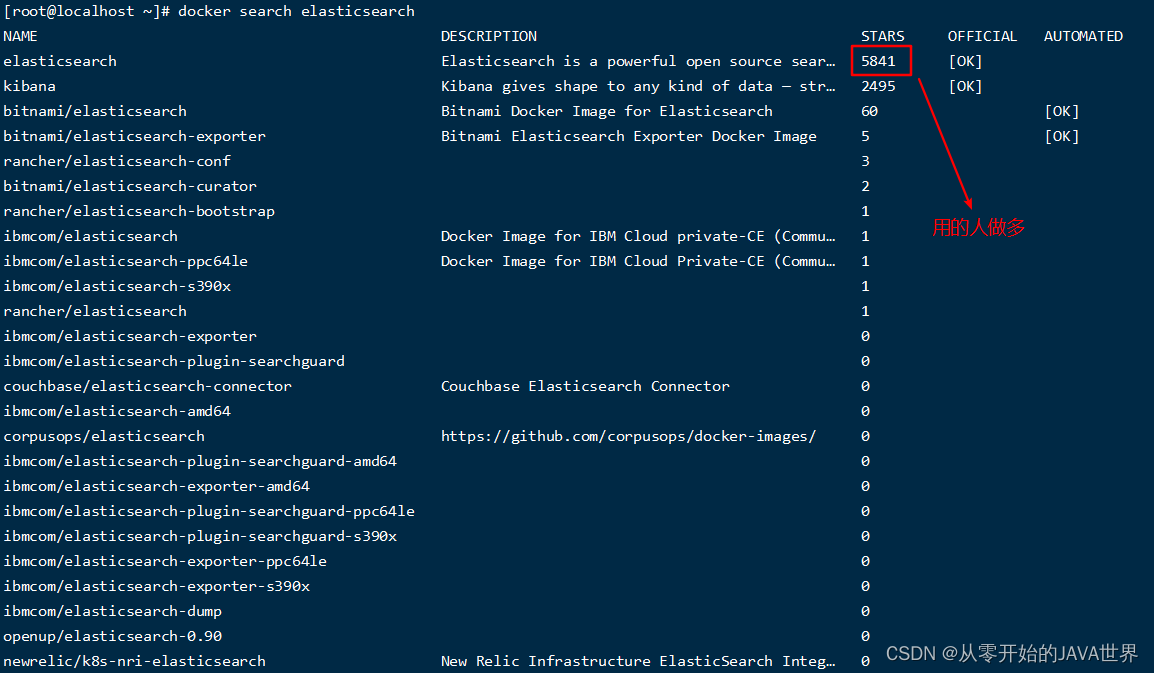The image size is (1154, 673).
Task: Select the bitnami/elasticsearch image name
Action: click(94, 111)
